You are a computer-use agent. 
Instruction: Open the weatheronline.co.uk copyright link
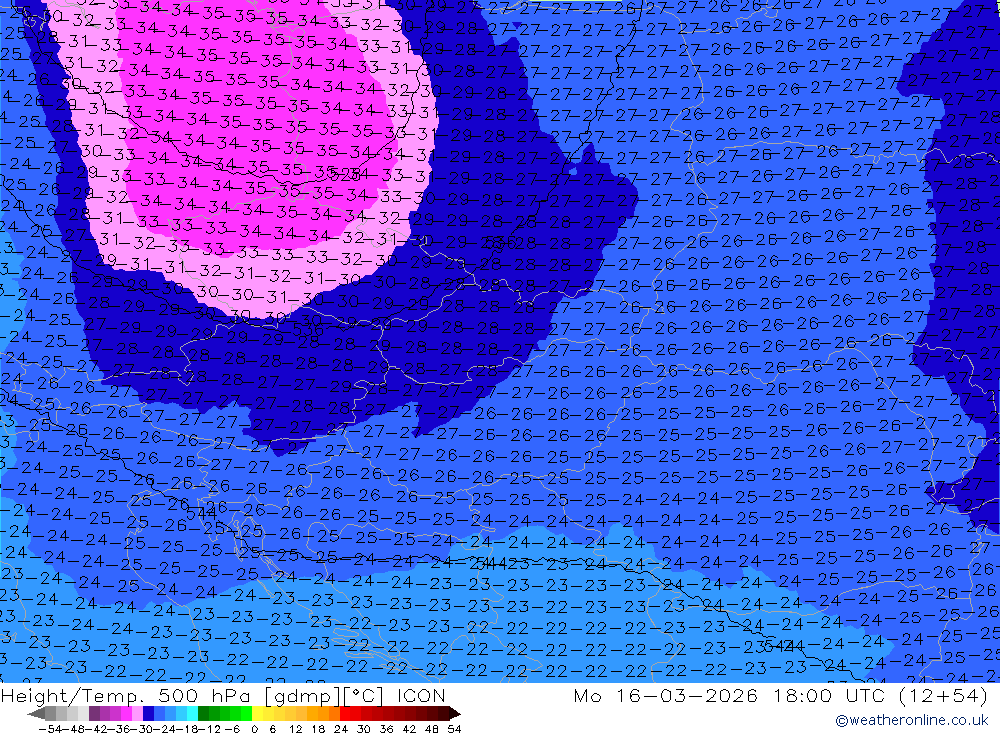point(912,720)
